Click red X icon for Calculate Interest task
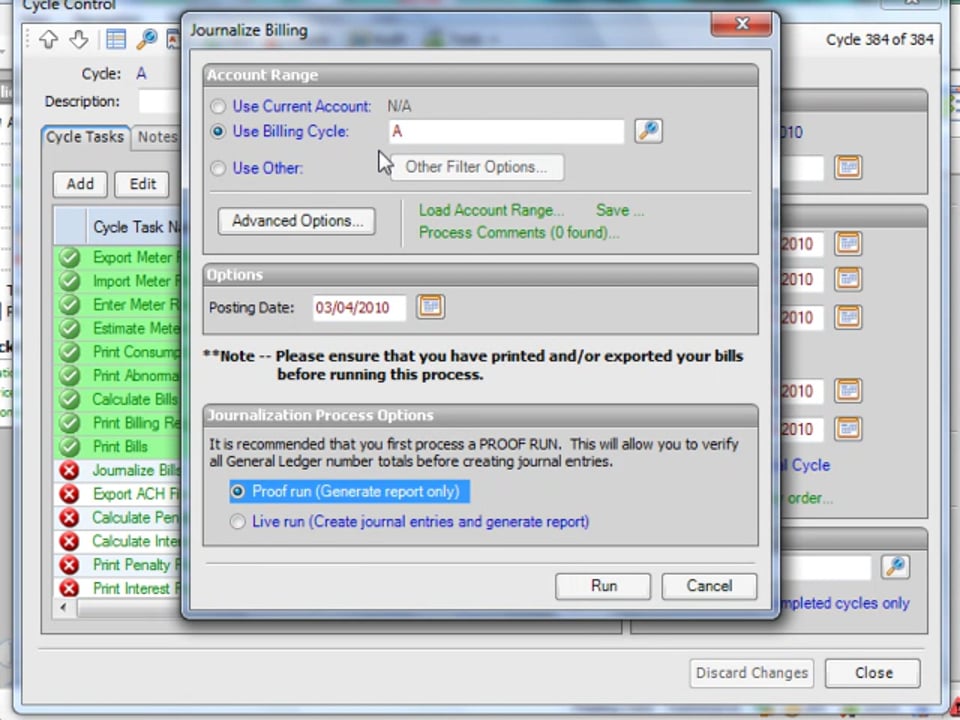960x720 pixels. tap(69, 541)
